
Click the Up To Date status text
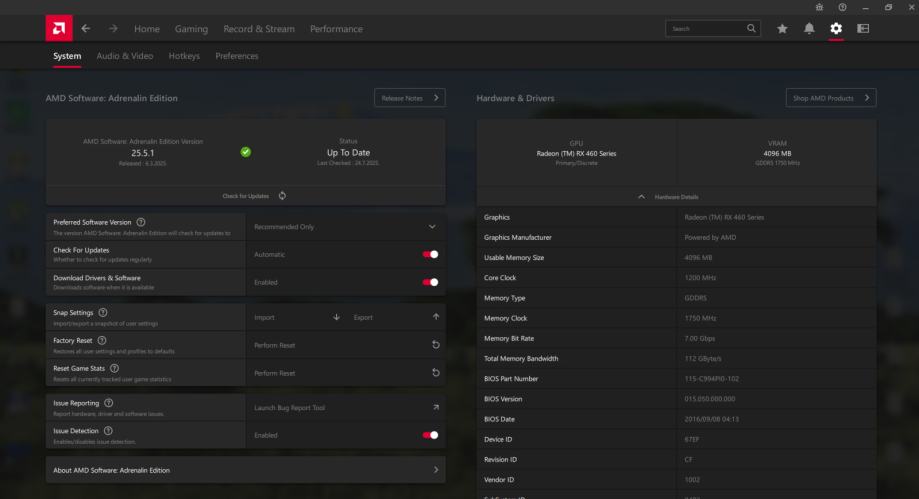(x=348, y=152)
